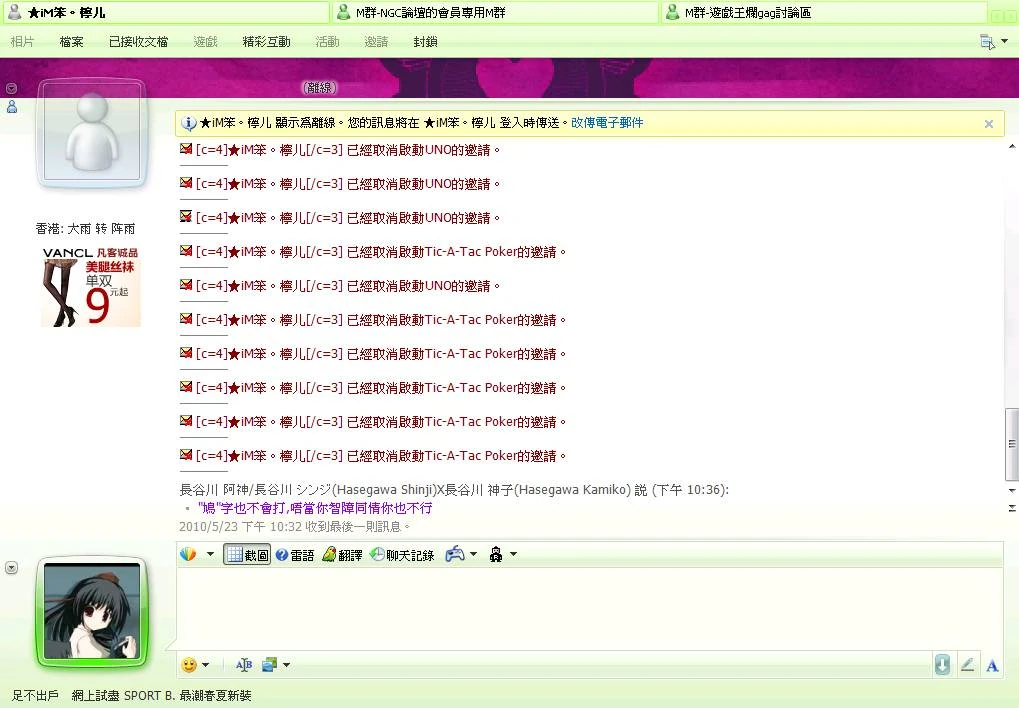Viewport: 1019px width, 708px height.
Task: Click in the message input box
Action: pyautogui.click(x=590, y=608)
